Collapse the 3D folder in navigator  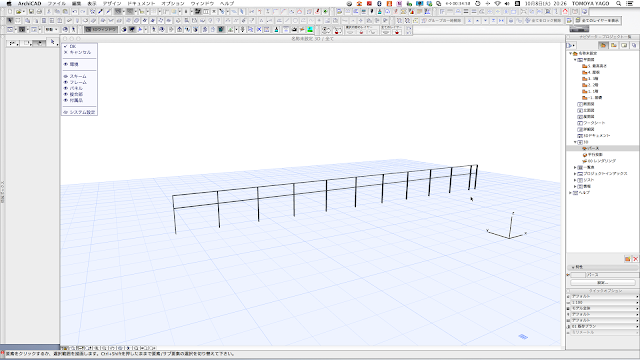(x=576, y=142)
